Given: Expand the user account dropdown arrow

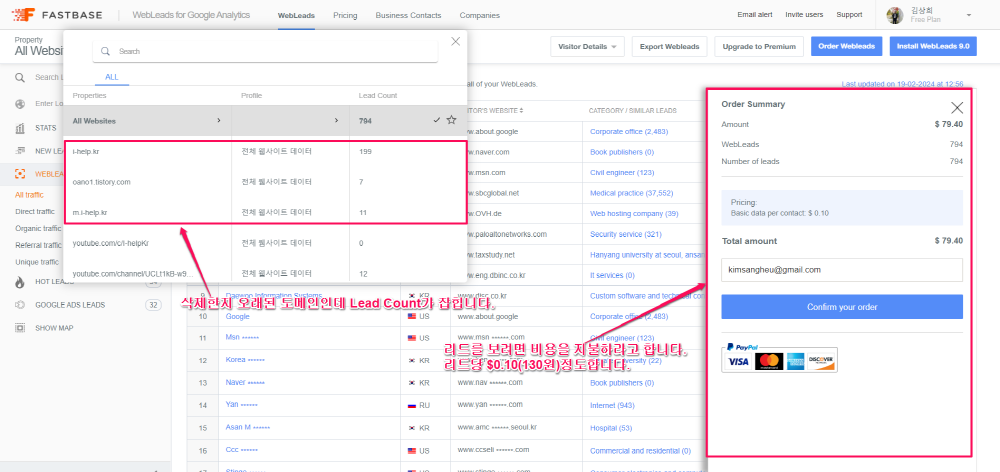Looking at the screenshot, I should click(968, 15).
